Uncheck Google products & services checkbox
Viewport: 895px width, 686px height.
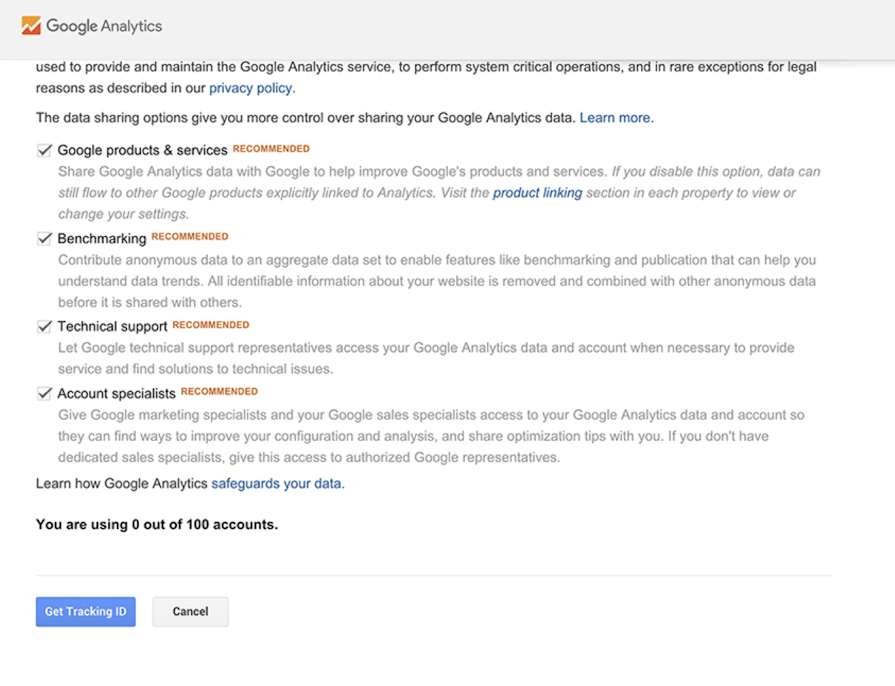pos(44,151)
